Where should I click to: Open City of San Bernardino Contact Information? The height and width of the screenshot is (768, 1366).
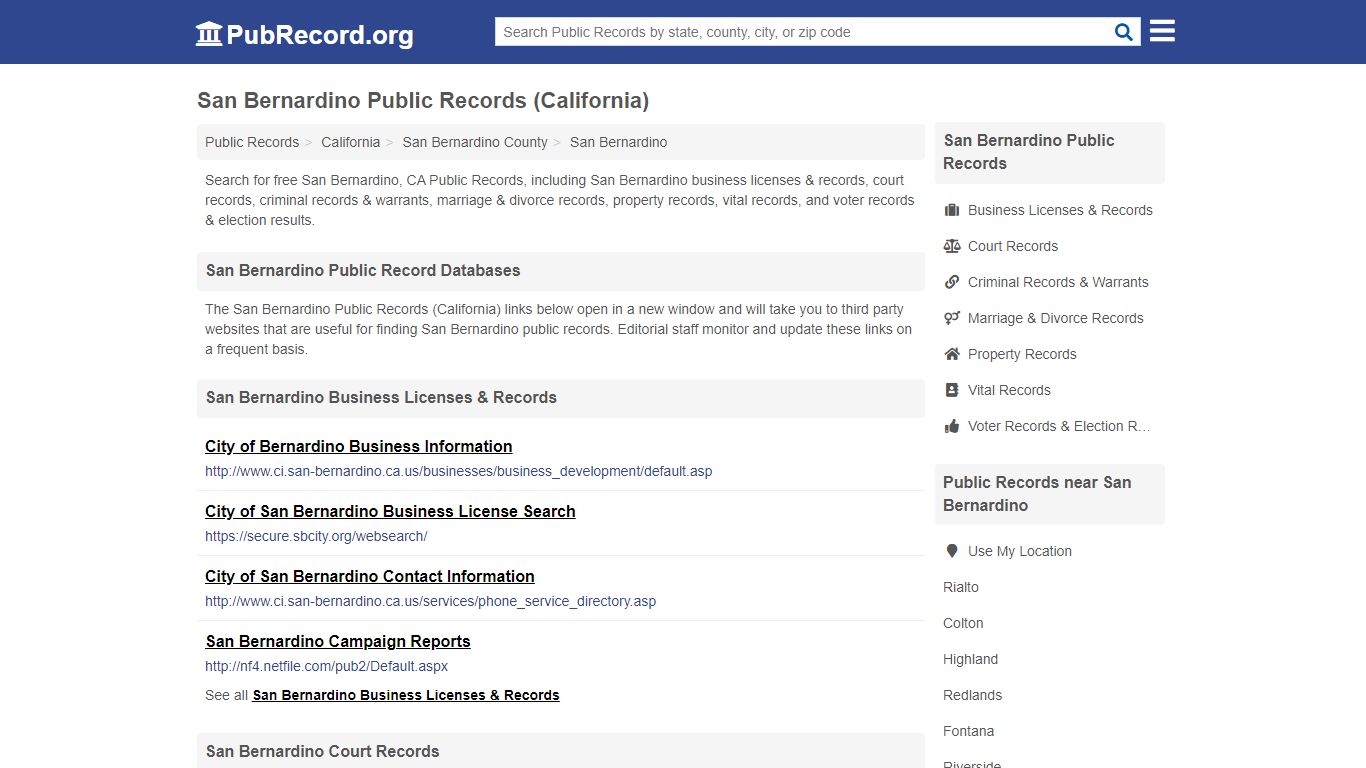[x=370, y=576]
